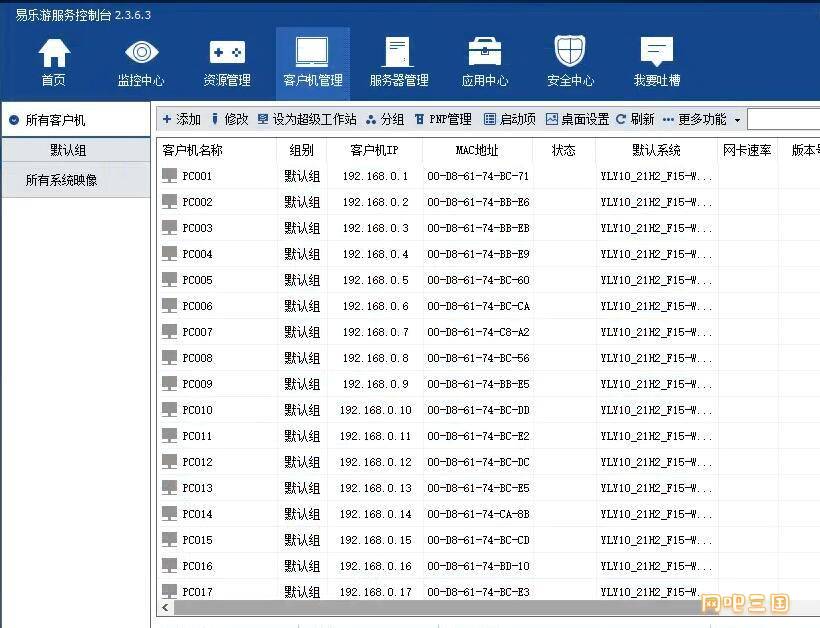820x628 pixels.
Task: Click 设为超级工作站 toolbar button
Action: click(307, 119)
